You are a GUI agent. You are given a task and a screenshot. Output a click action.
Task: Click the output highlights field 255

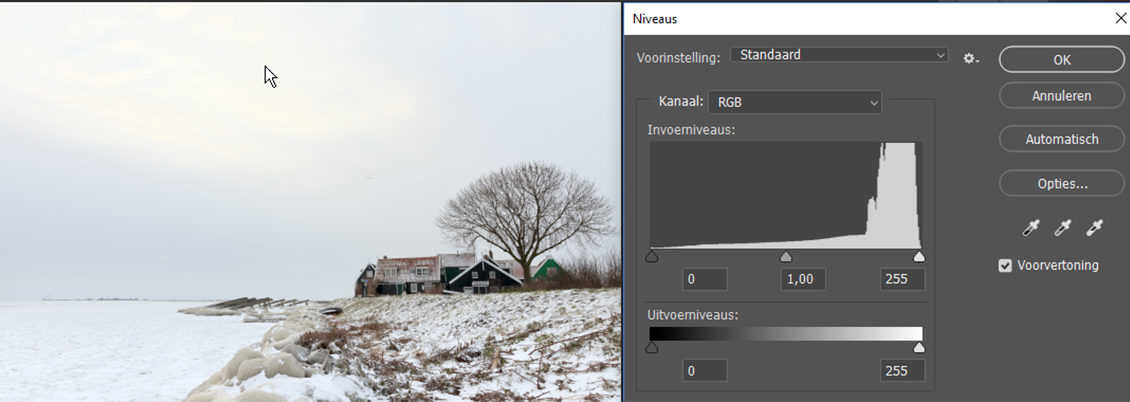(x=902, y=371)
